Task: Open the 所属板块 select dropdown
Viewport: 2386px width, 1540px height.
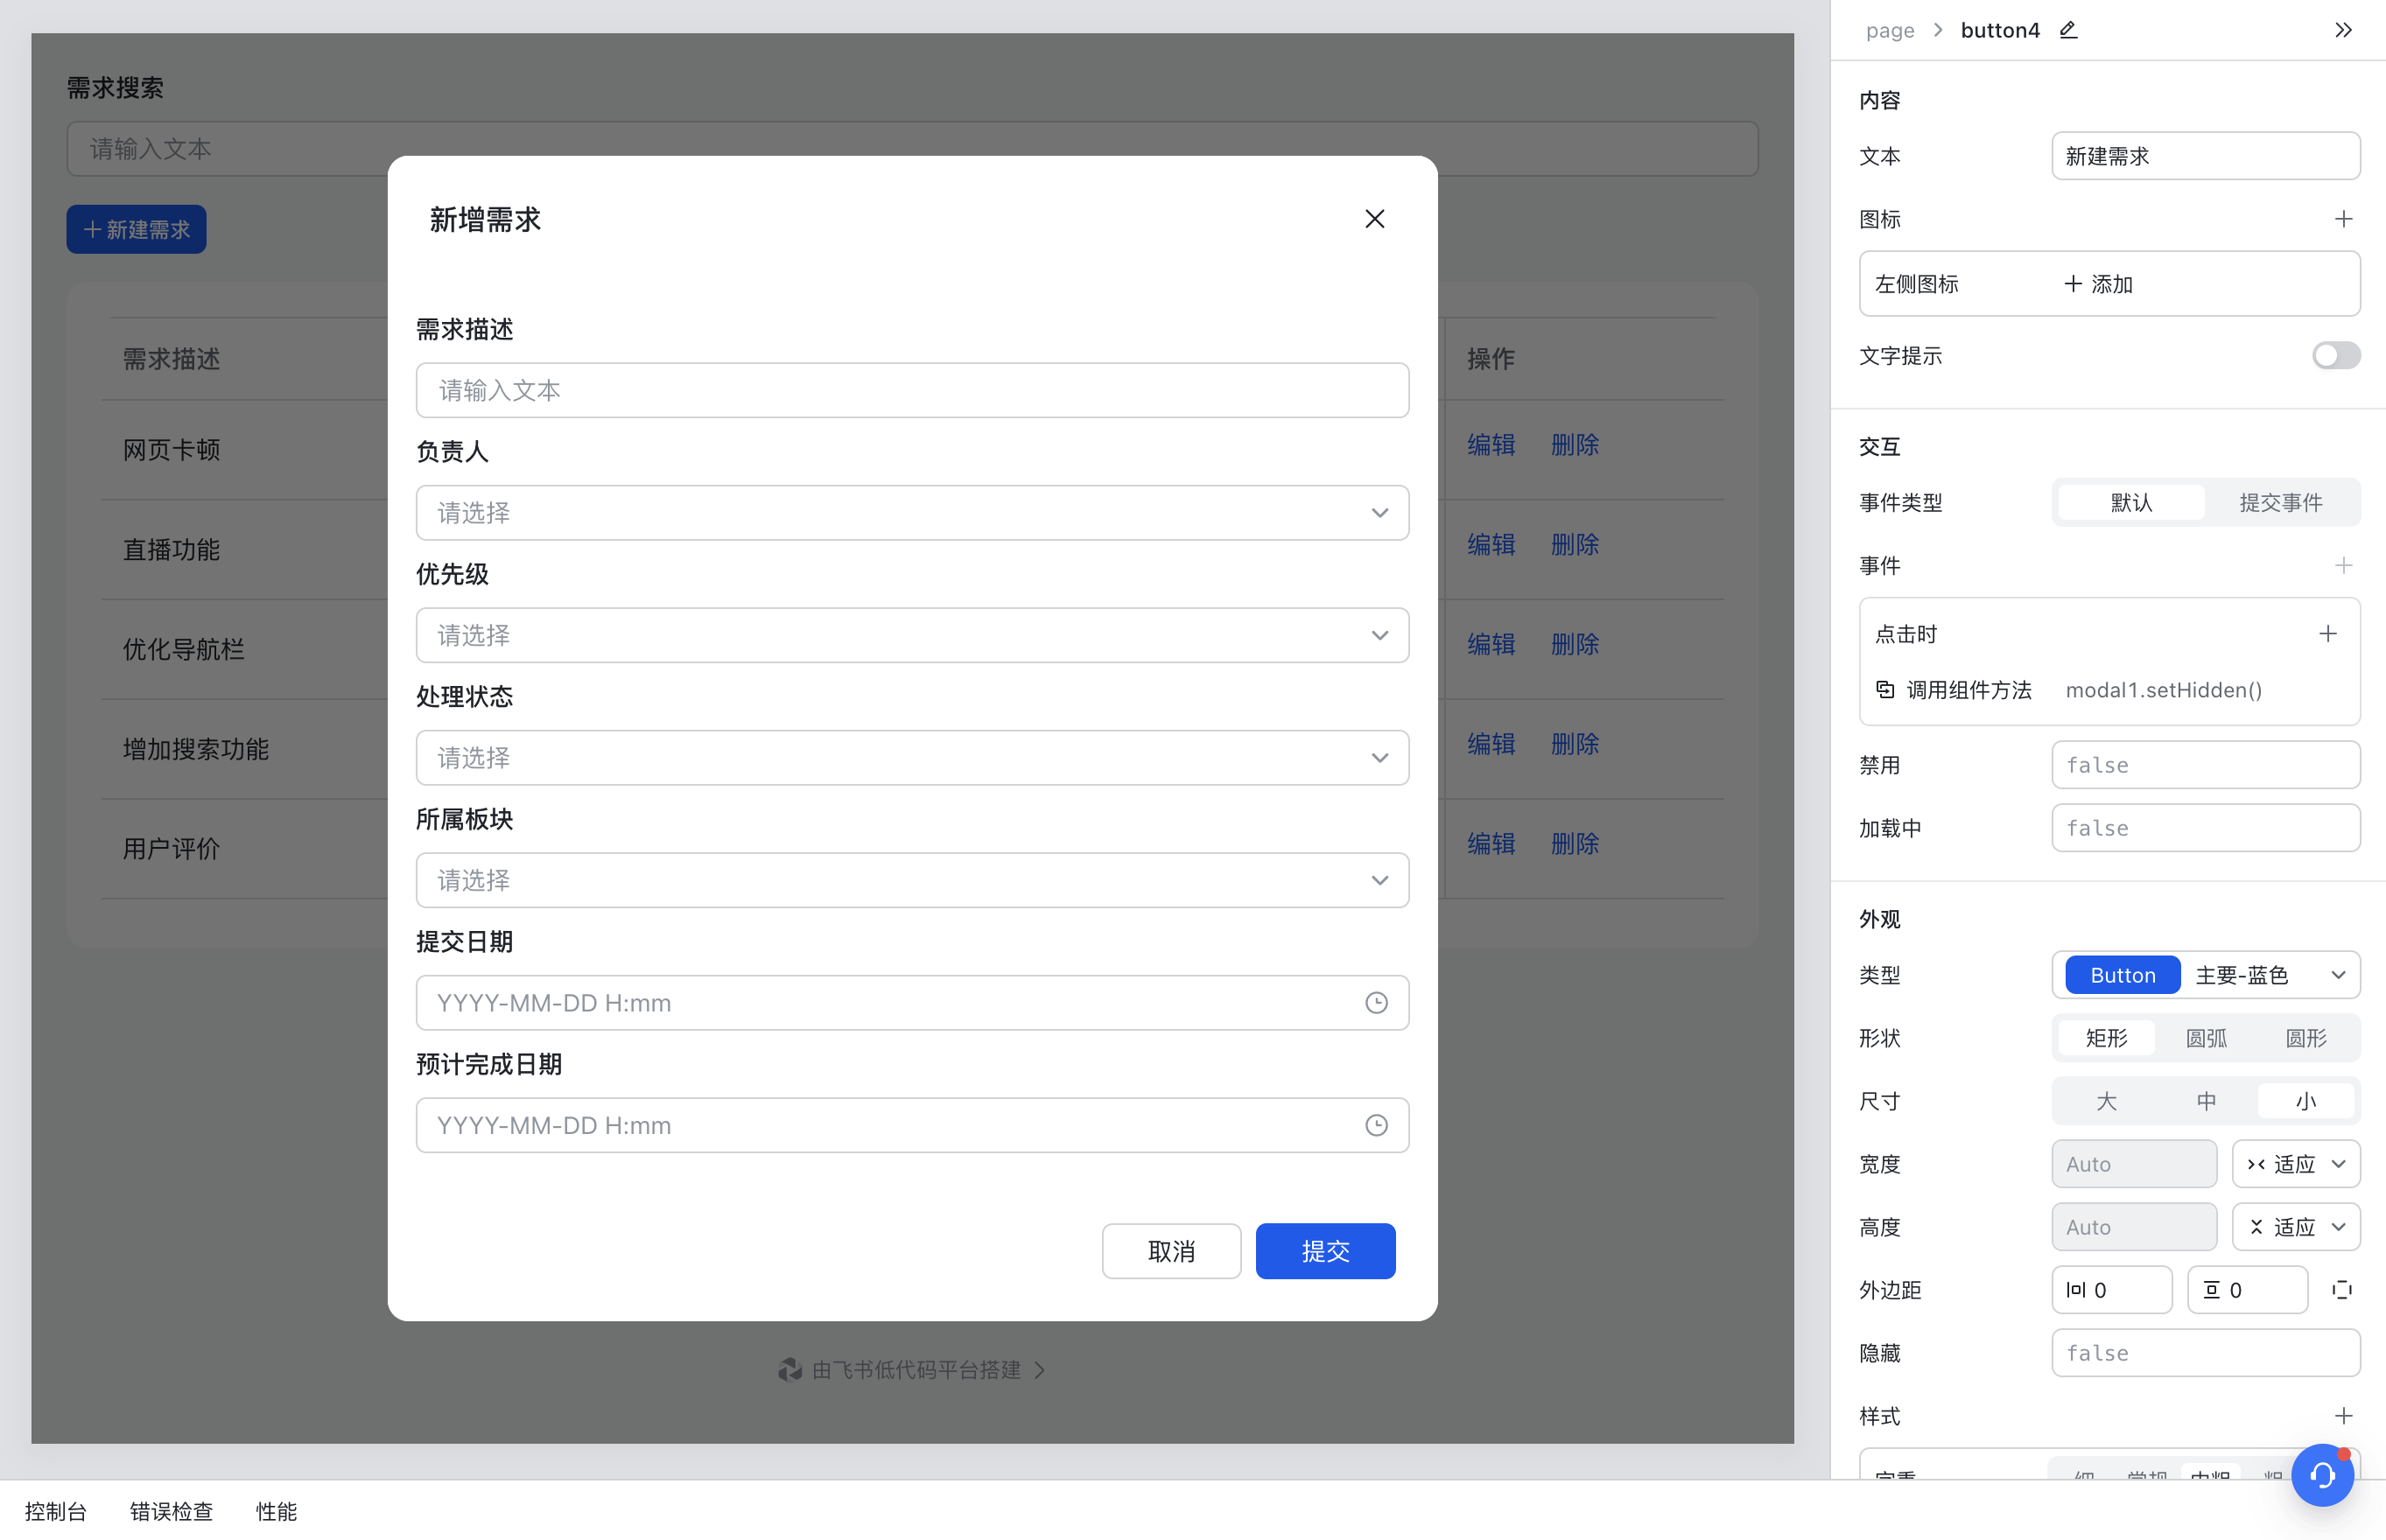Action: [912, 880]
